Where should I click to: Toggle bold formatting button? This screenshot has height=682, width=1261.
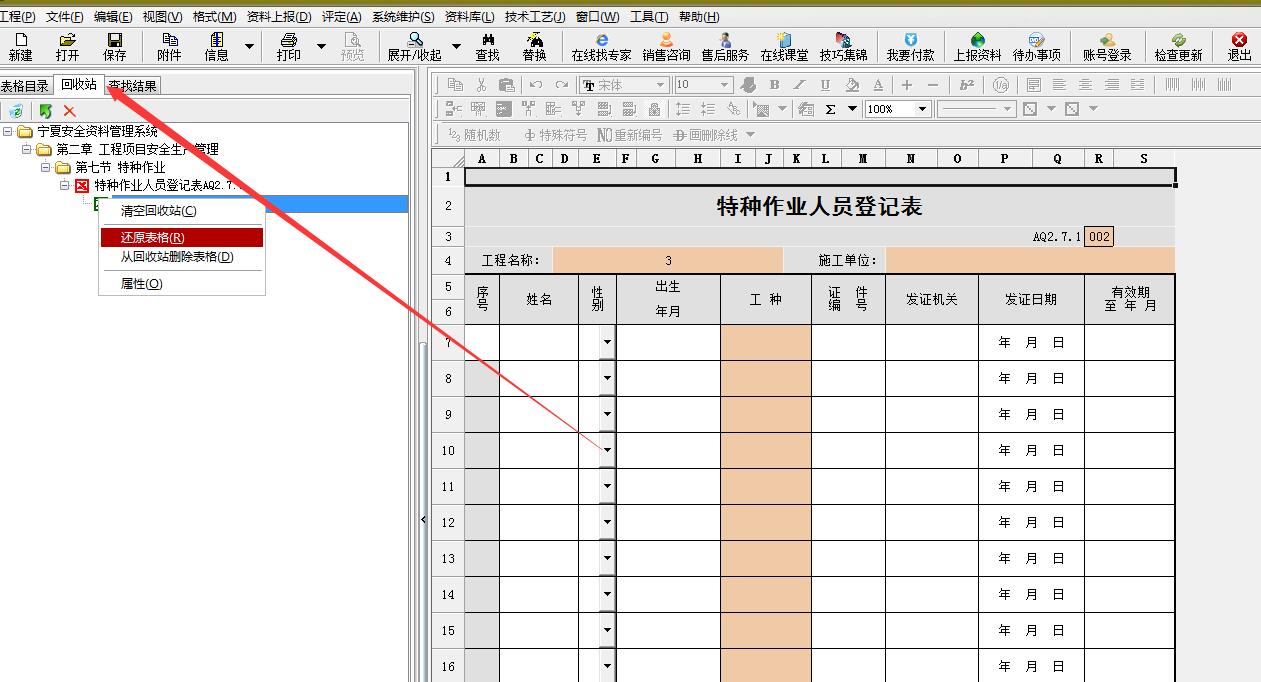(x=801, y=85)
